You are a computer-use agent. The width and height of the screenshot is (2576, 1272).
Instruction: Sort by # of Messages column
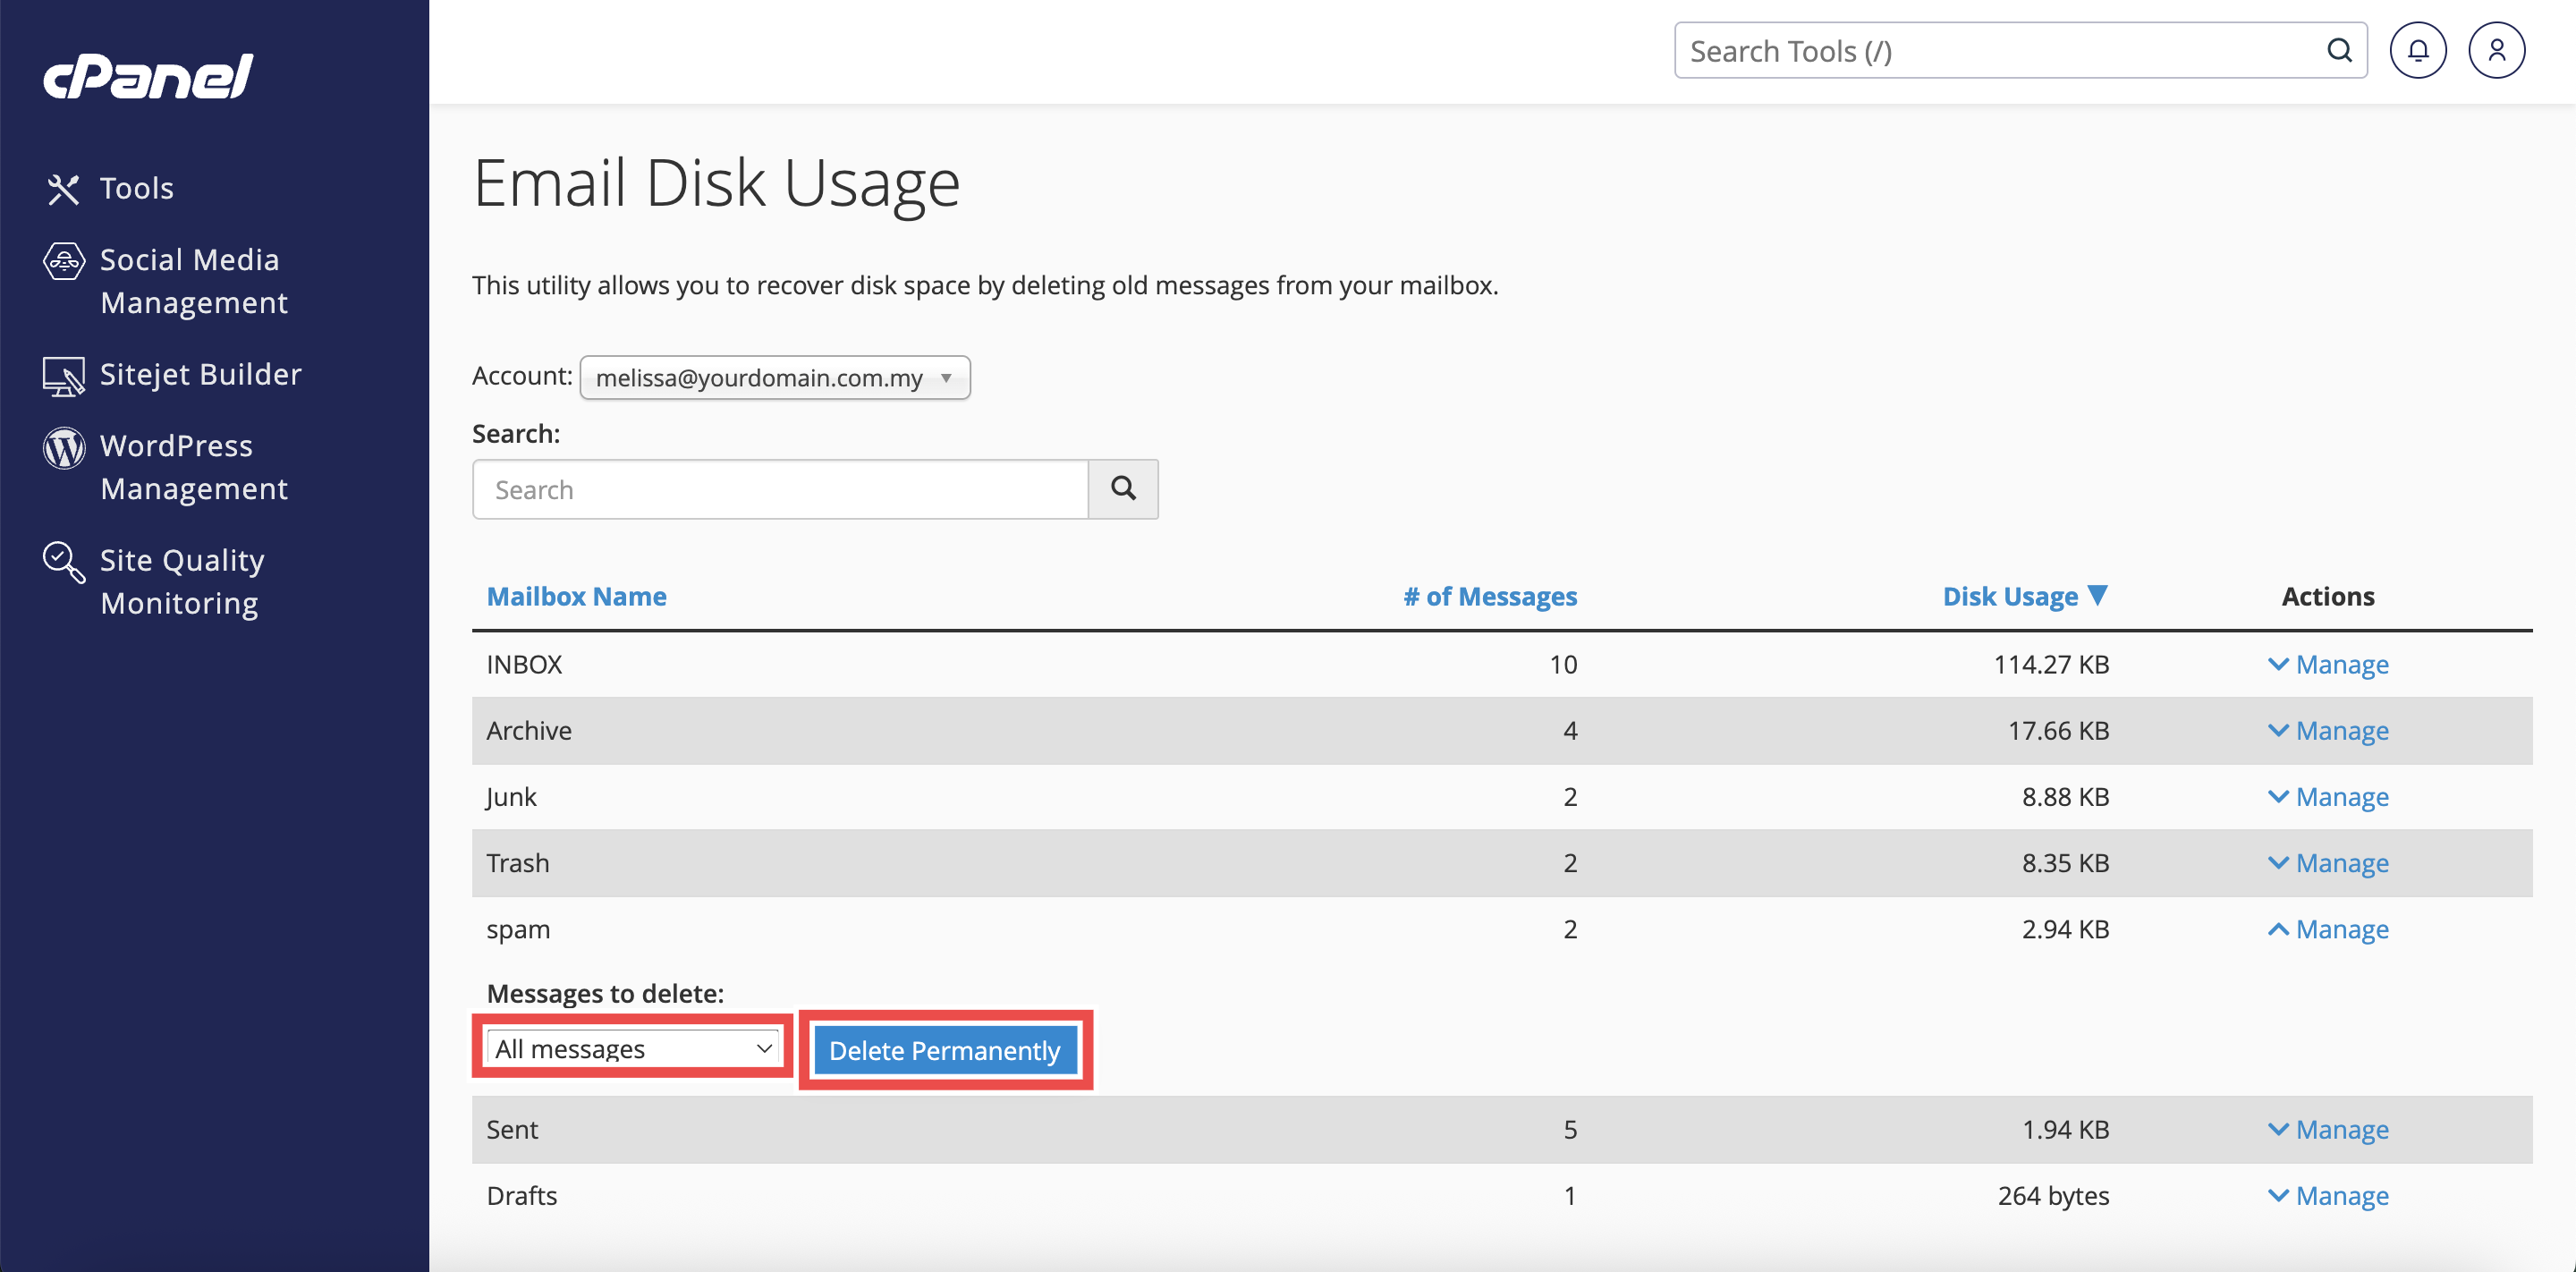(1490, 596)
